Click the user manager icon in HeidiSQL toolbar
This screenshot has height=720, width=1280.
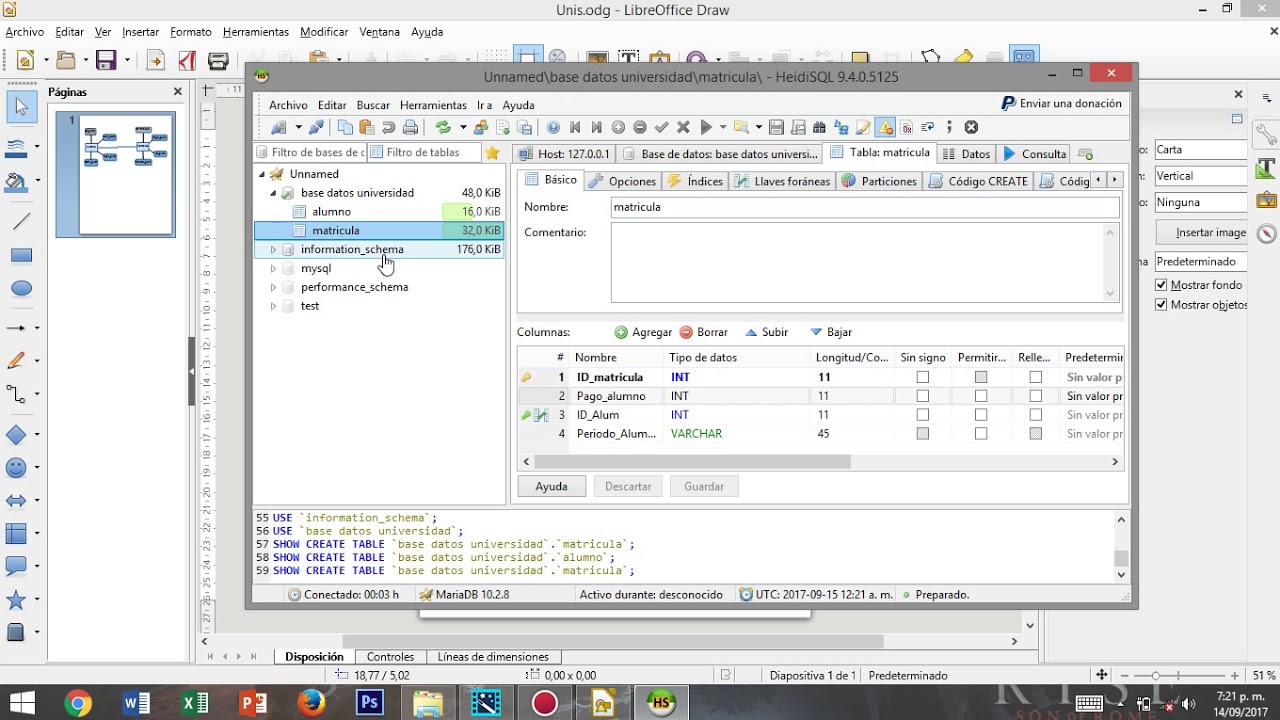pos(481,127)
